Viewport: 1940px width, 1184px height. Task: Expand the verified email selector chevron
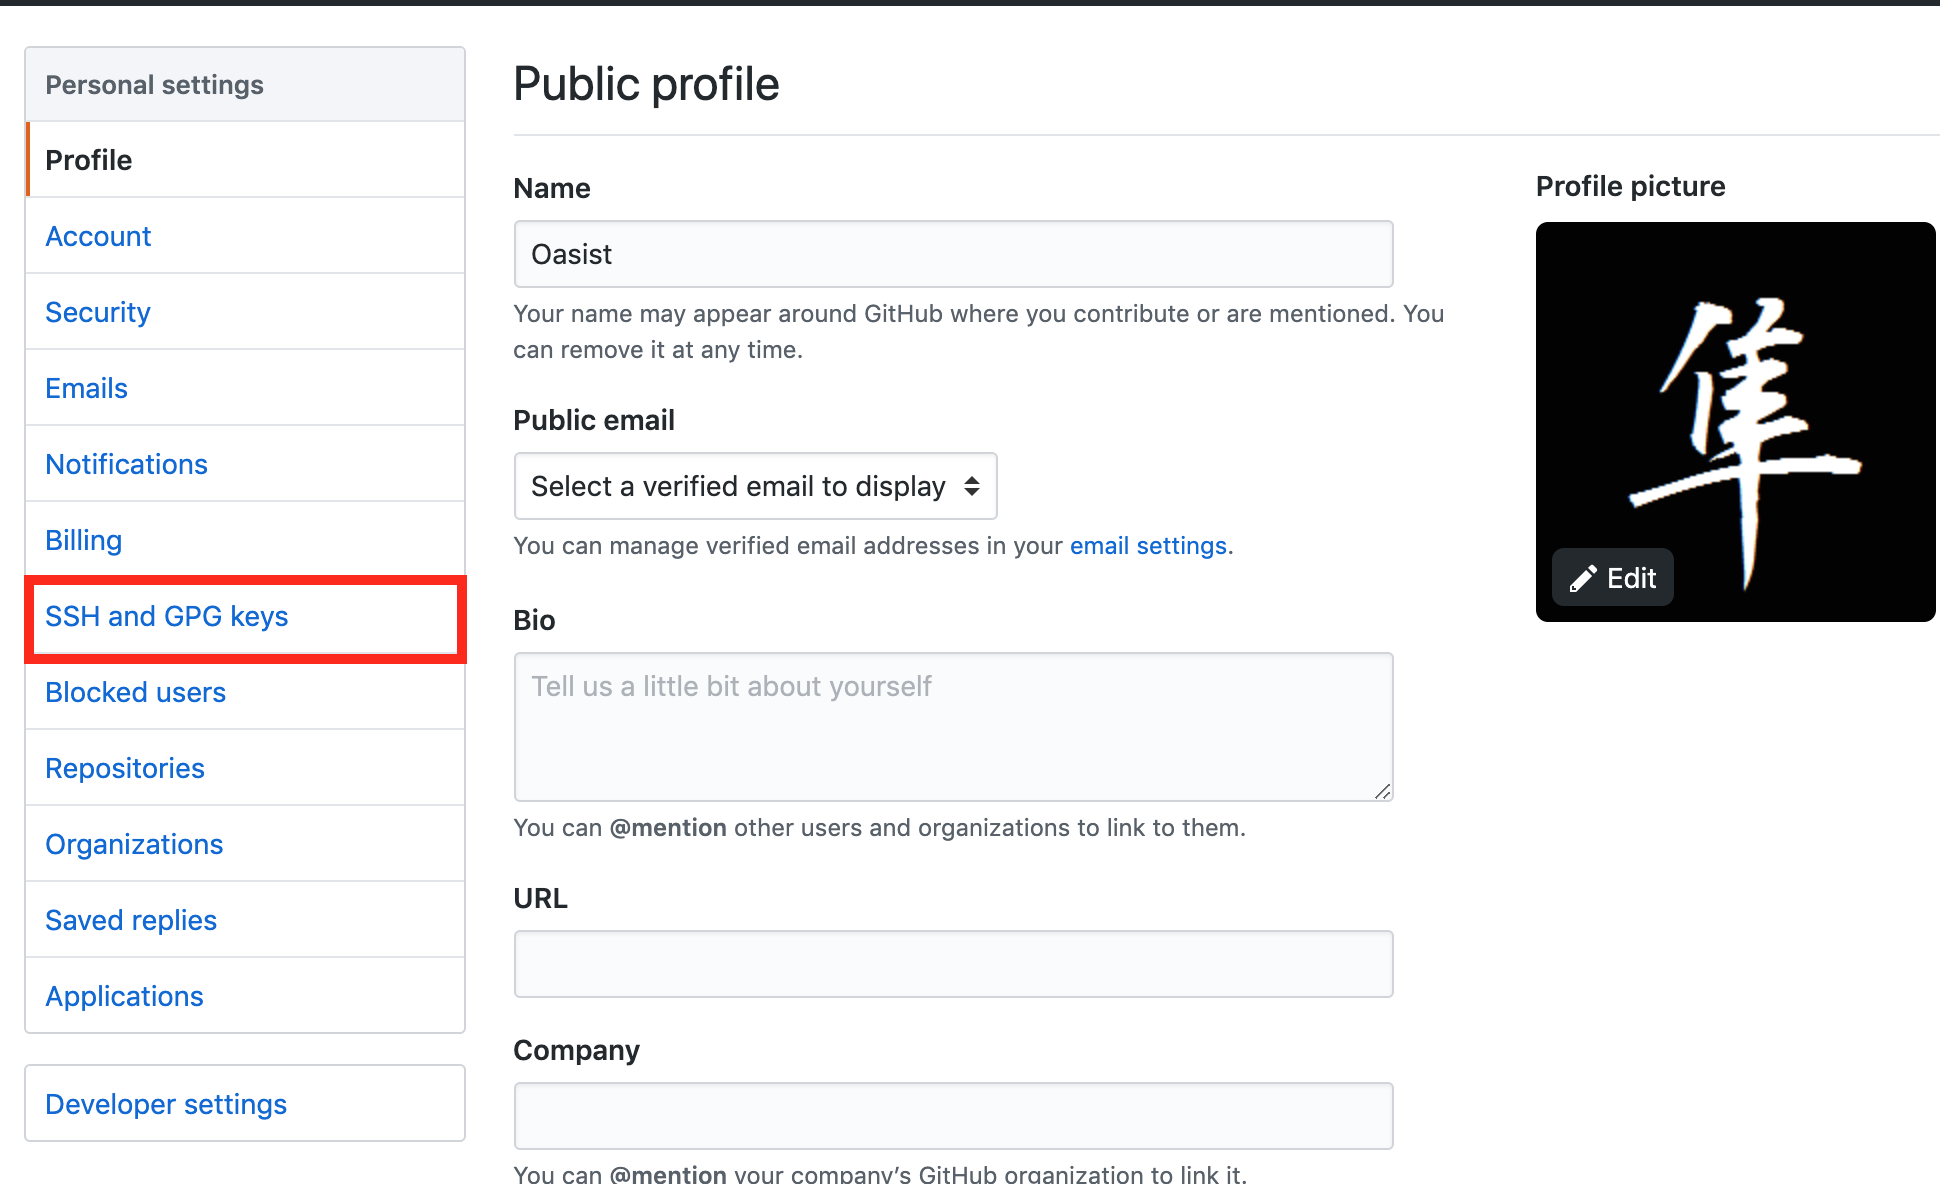point(970,487)
